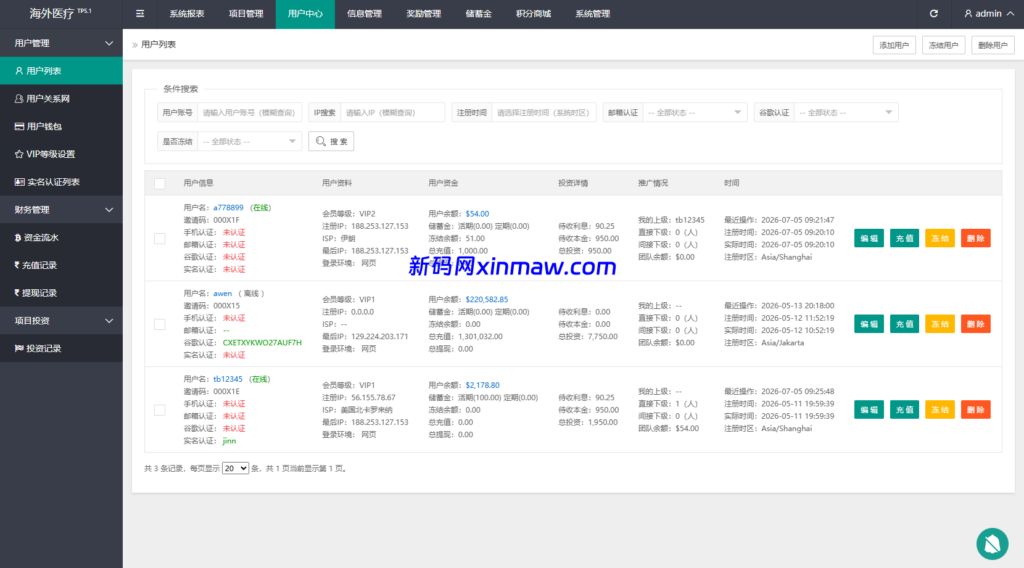This screenshot has width=1024, height=568.
Task: Open 投资记录 in the sidebar
Action: pos(61,349)
